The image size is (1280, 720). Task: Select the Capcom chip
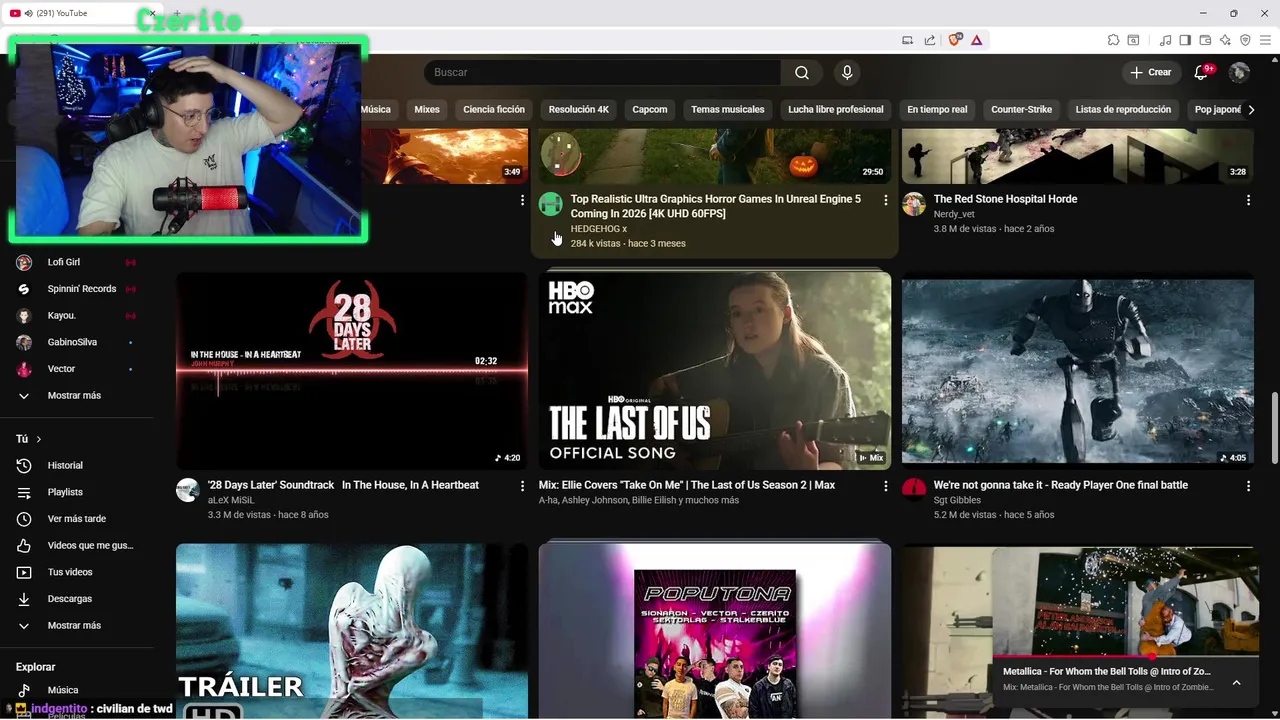650,109
